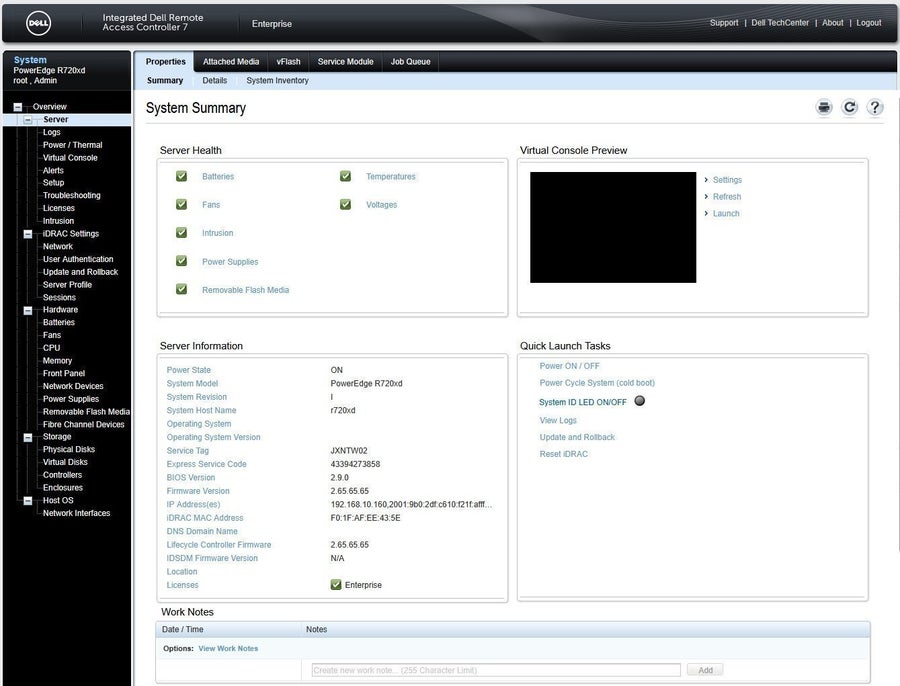Open the help question mark icon
This screenshot has height=686, width=900.
tap(875, 107)
